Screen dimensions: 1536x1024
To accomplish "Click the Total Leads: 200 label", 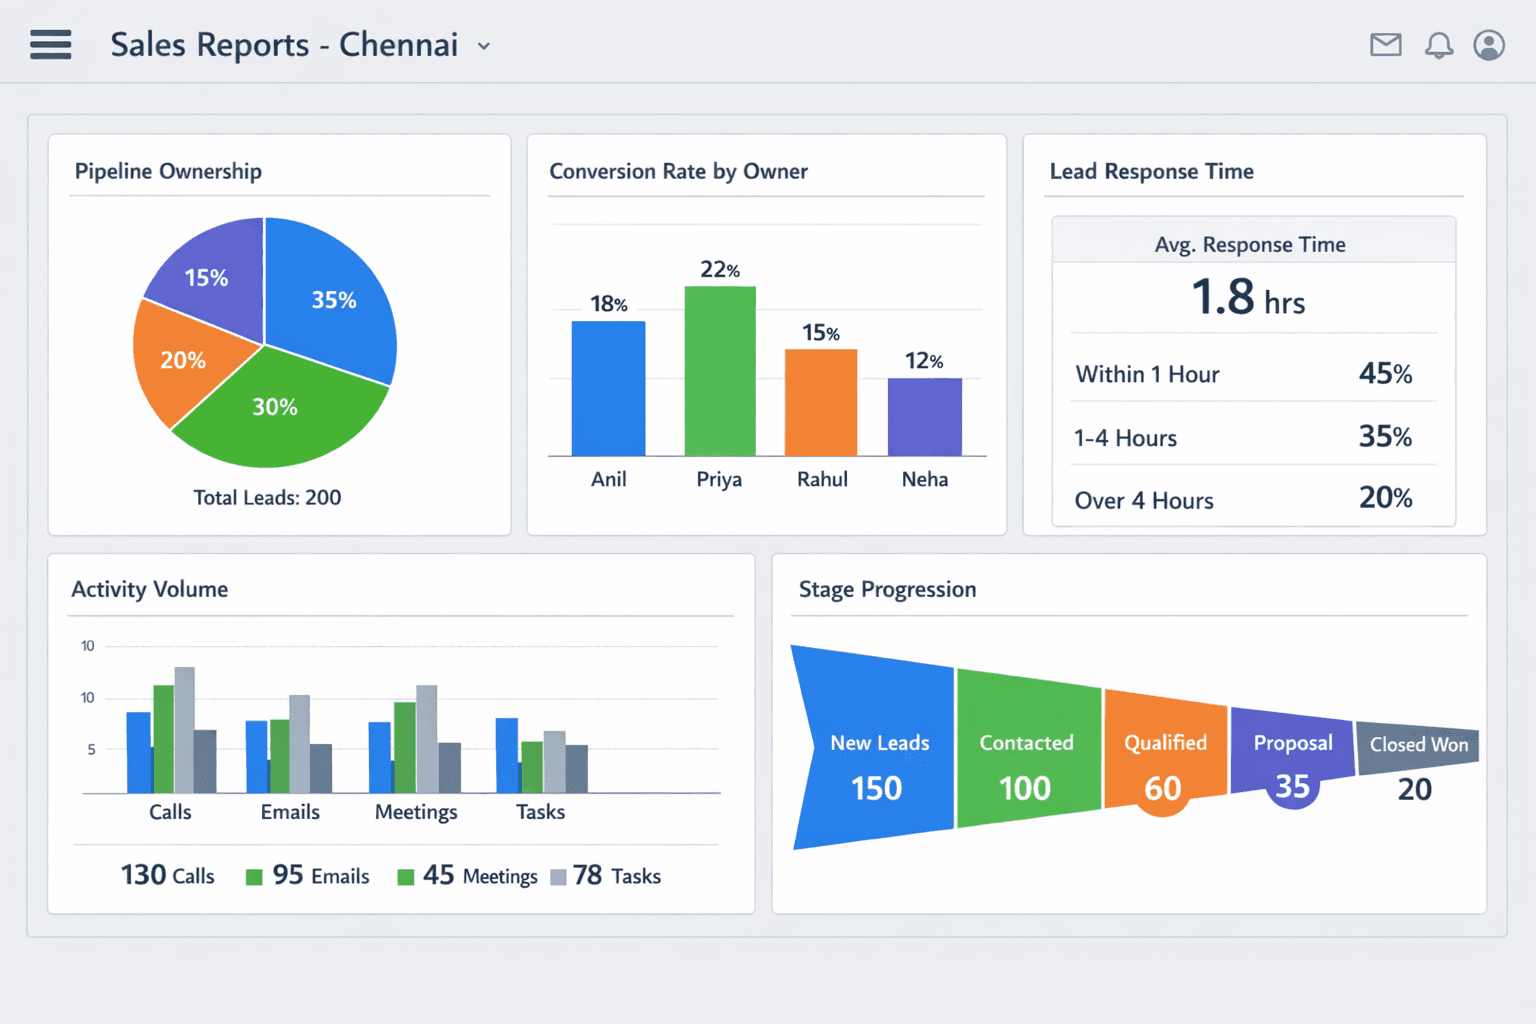I will [x=266, y=497].
